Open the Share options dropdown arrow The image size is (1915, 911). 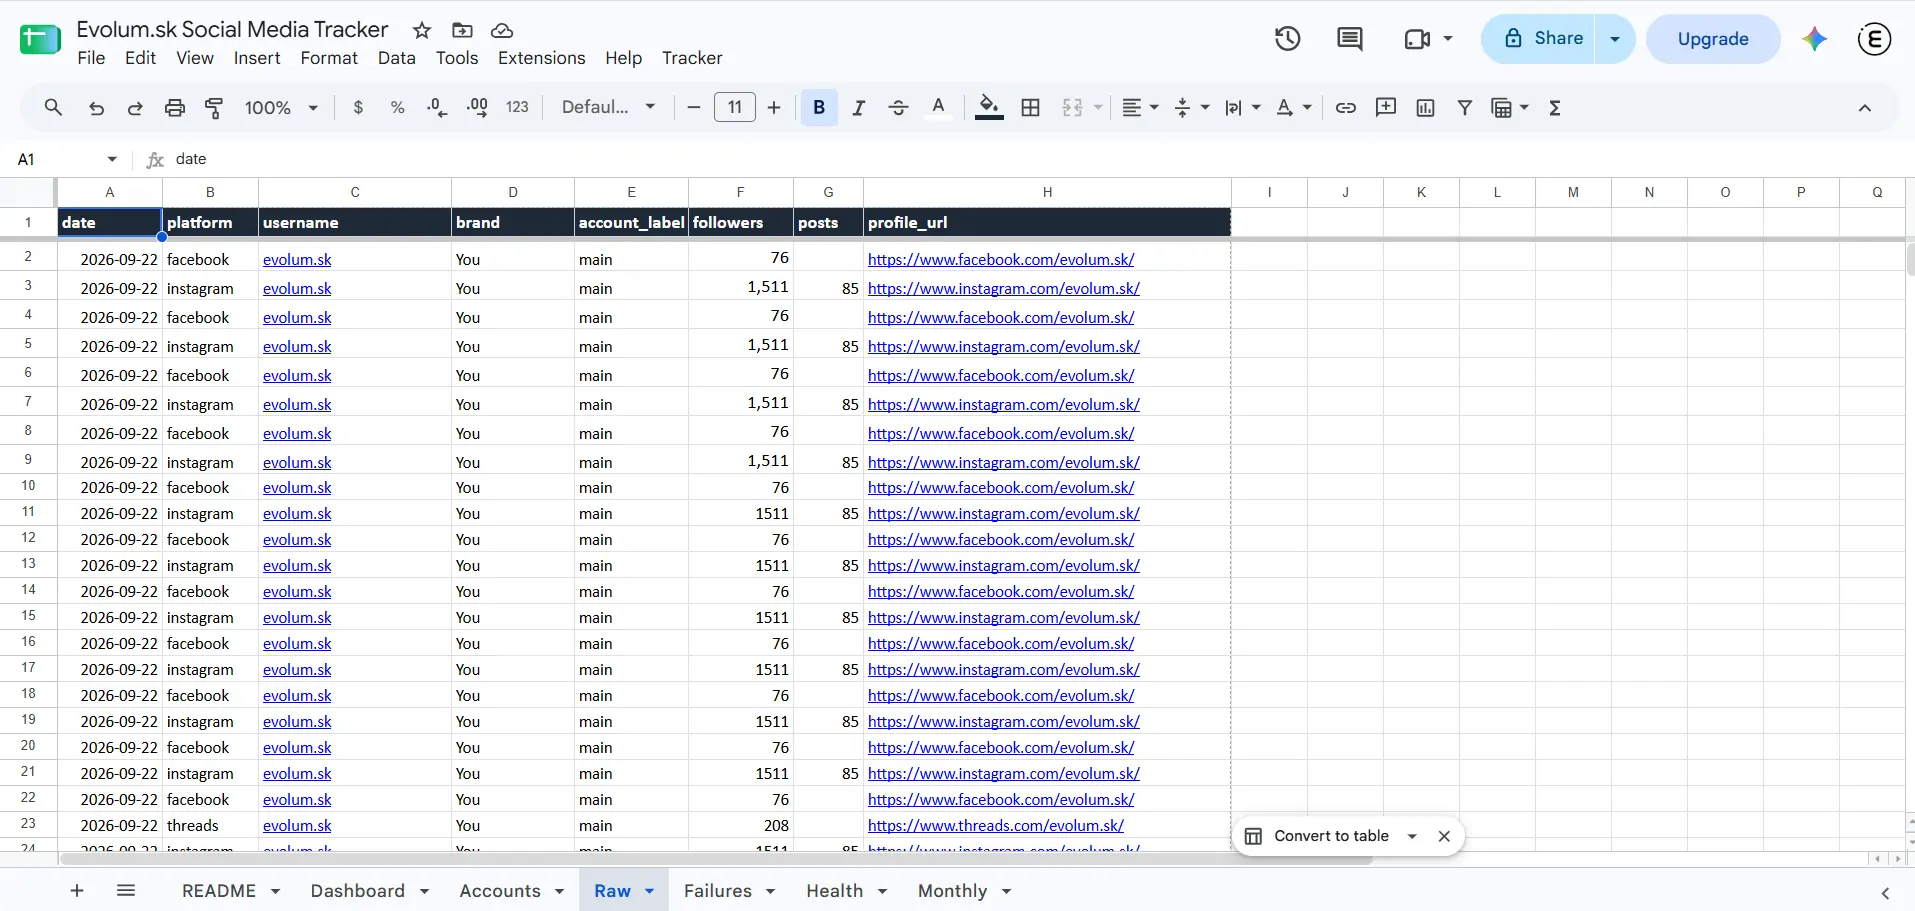[1614, 39]
